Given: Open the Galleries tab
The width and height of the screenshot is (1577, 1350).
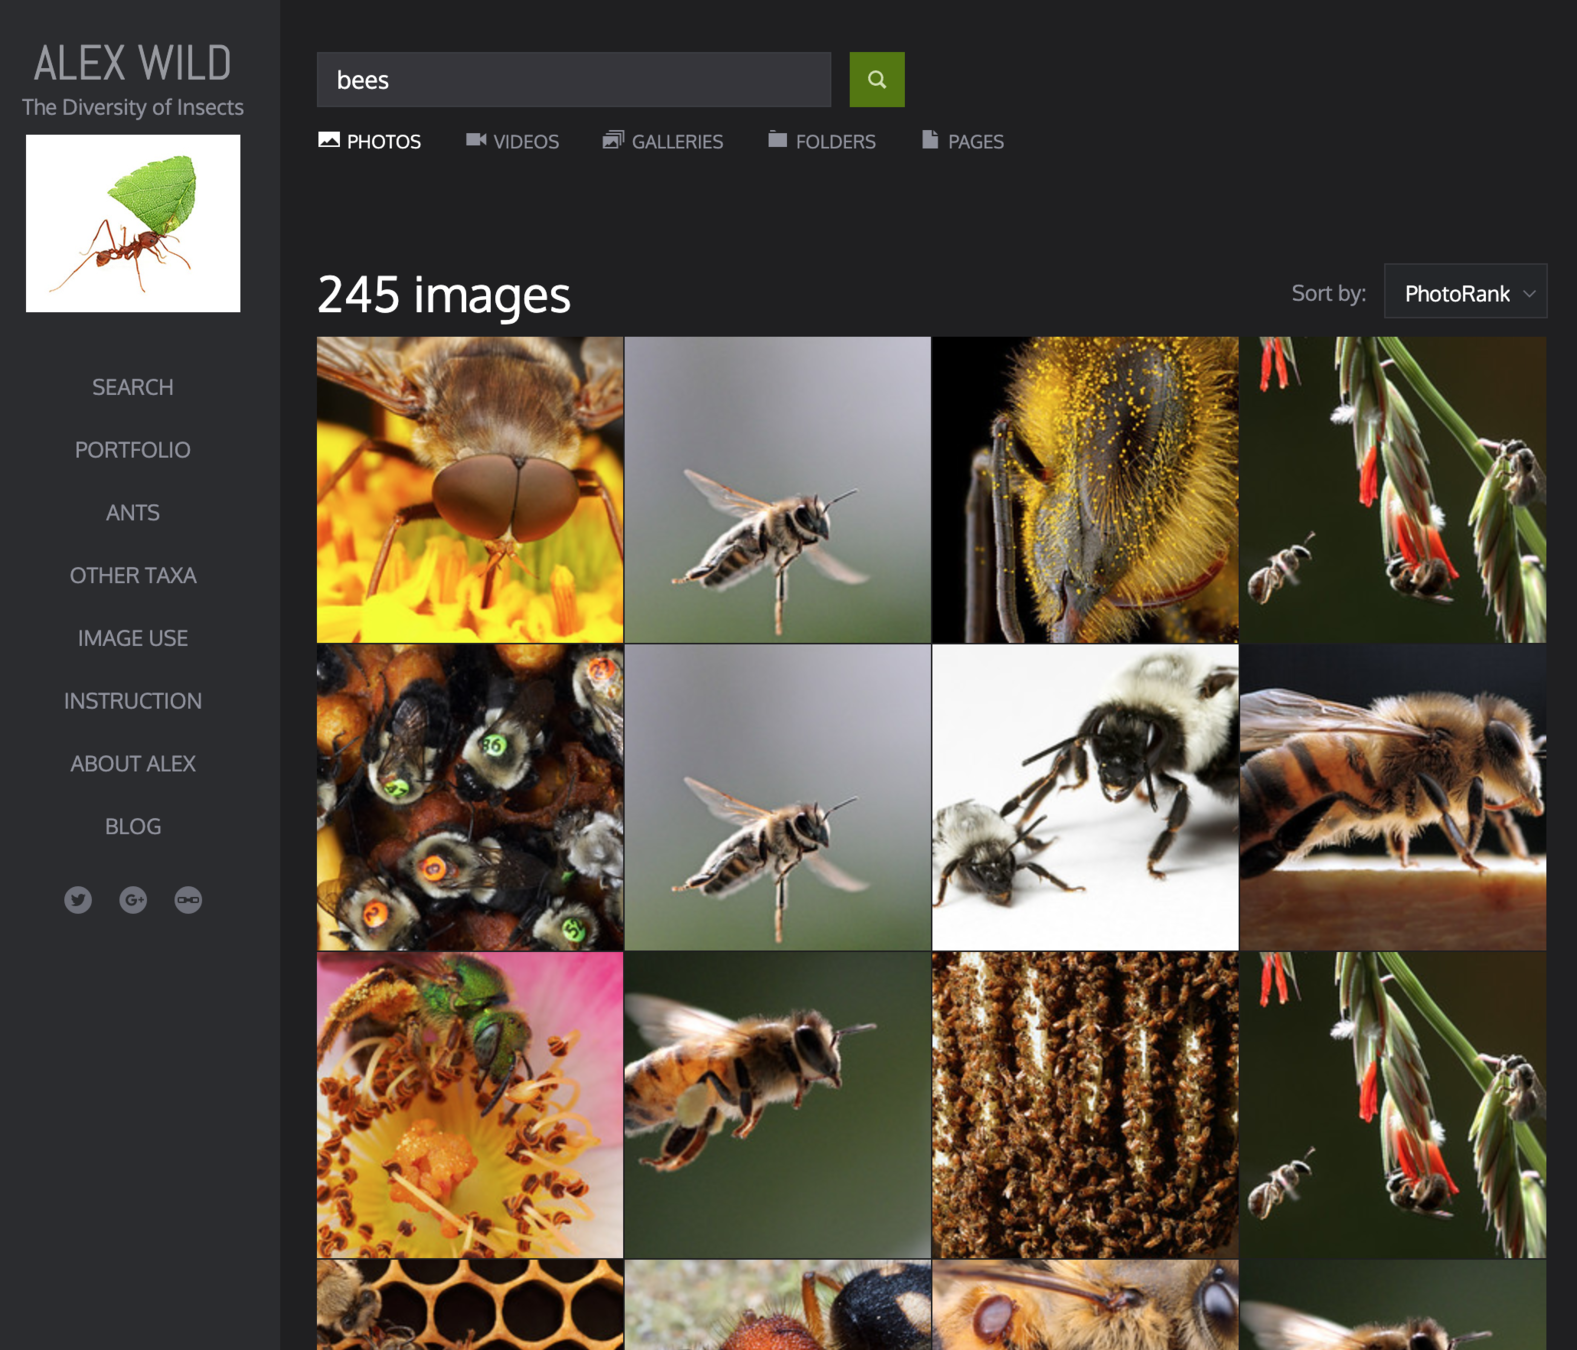Looking at the screenshot, I should [x=663, y=141].
